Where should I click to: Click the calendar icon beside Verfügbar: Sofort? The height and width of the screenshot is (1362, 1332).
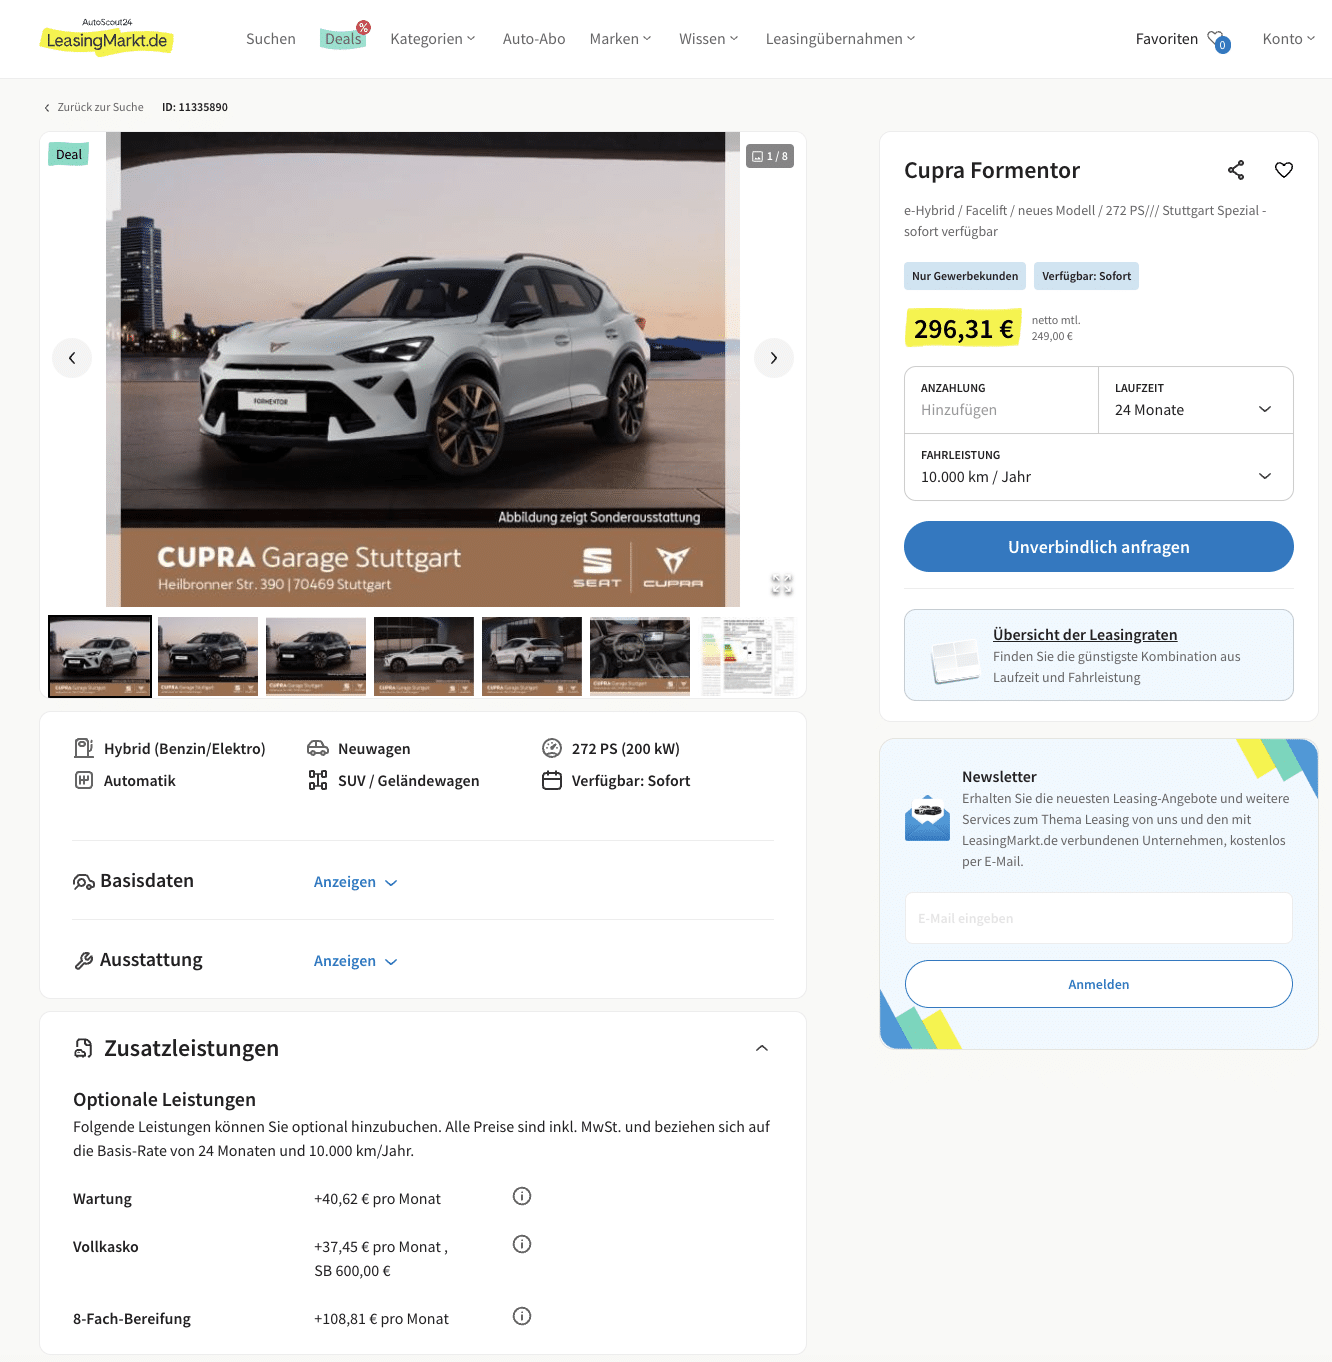552,780
